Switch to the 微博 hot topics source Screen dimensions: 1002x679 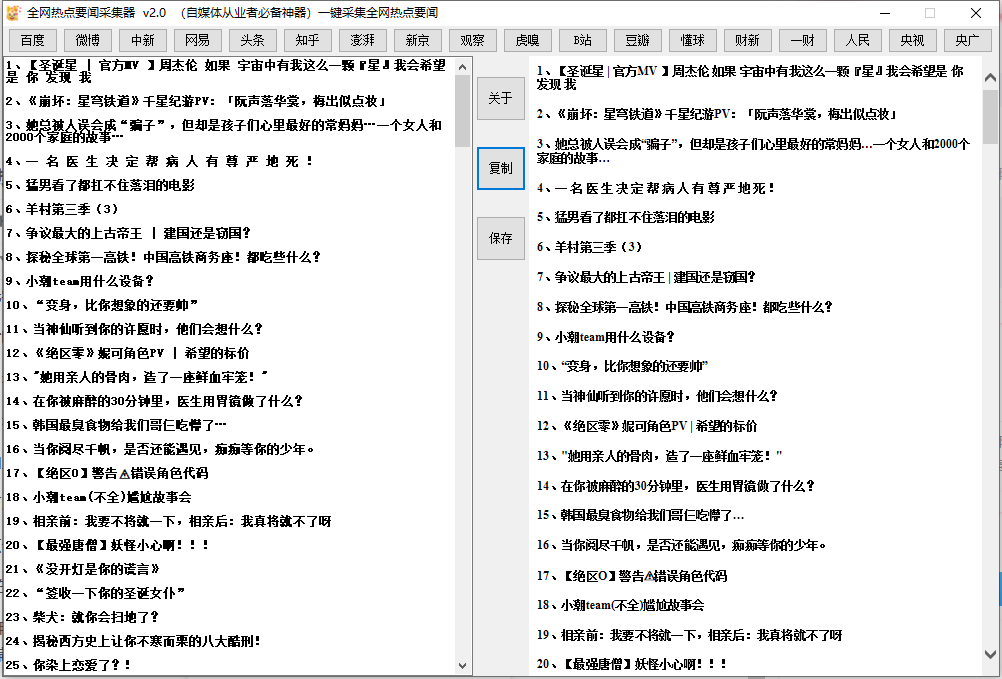tap(86, 40)
